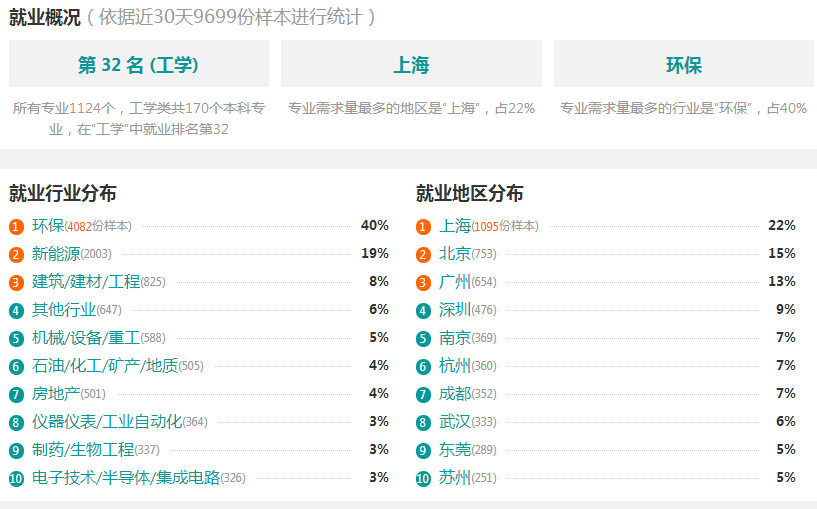Open the 制药/生物工程 industry link

click(83, 450)
